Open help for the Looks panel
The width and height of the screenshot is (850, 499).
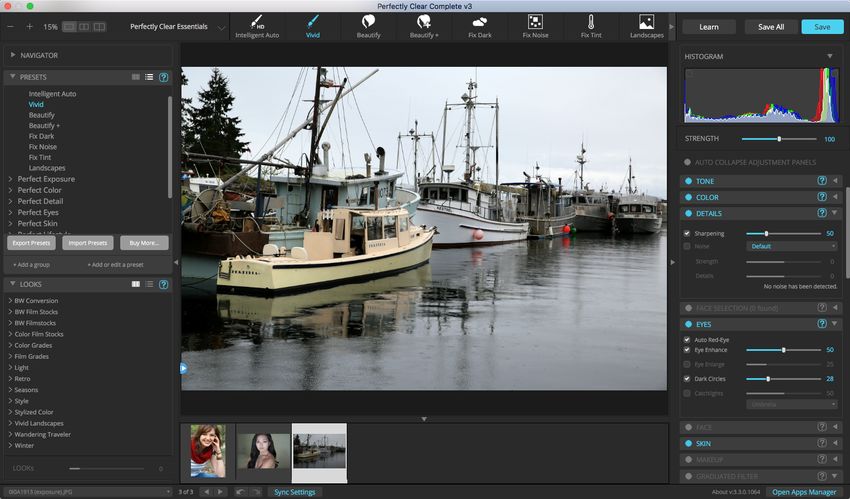(163, 284)
